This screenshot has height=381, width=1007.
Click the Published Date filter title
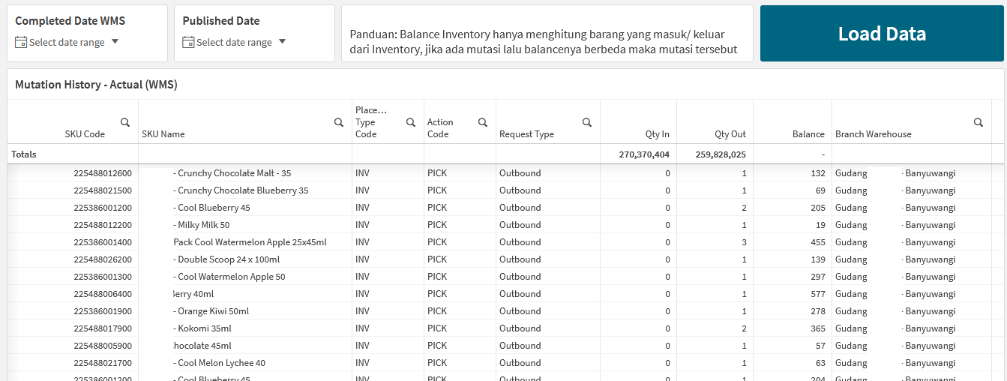point(221,21)
